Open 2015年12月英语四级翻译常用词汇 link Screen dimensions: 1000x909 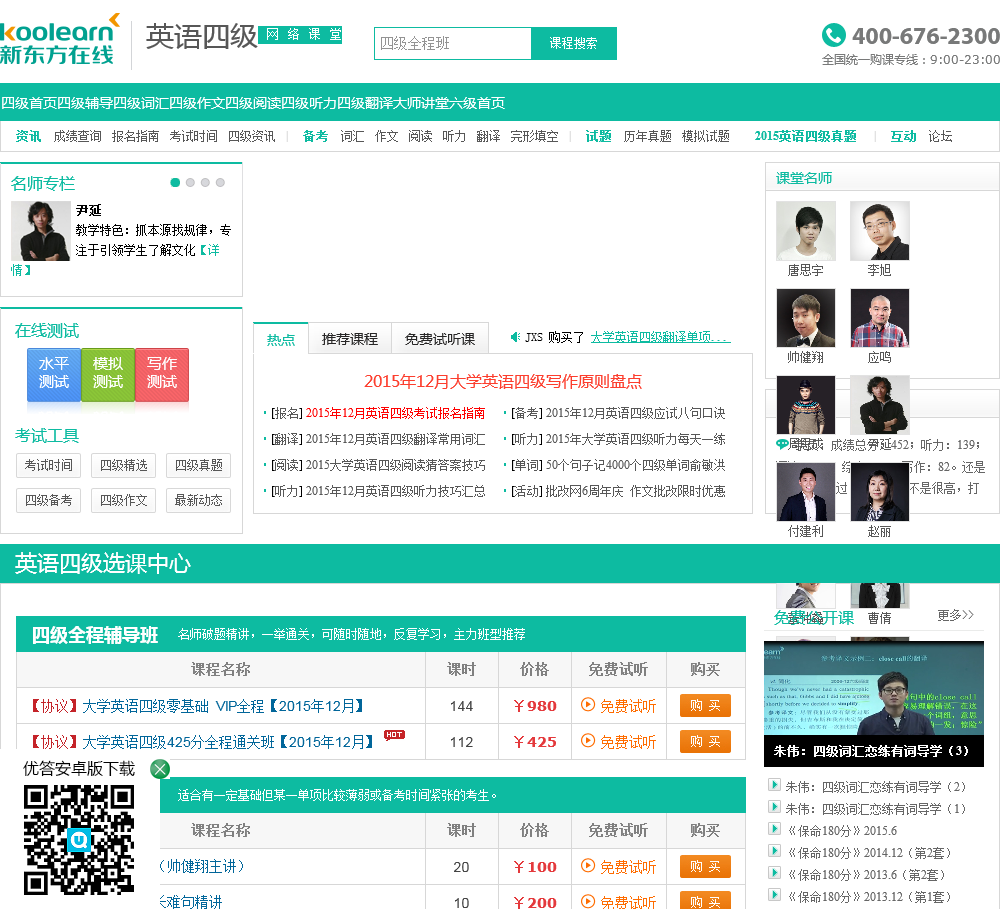point(395,440)
